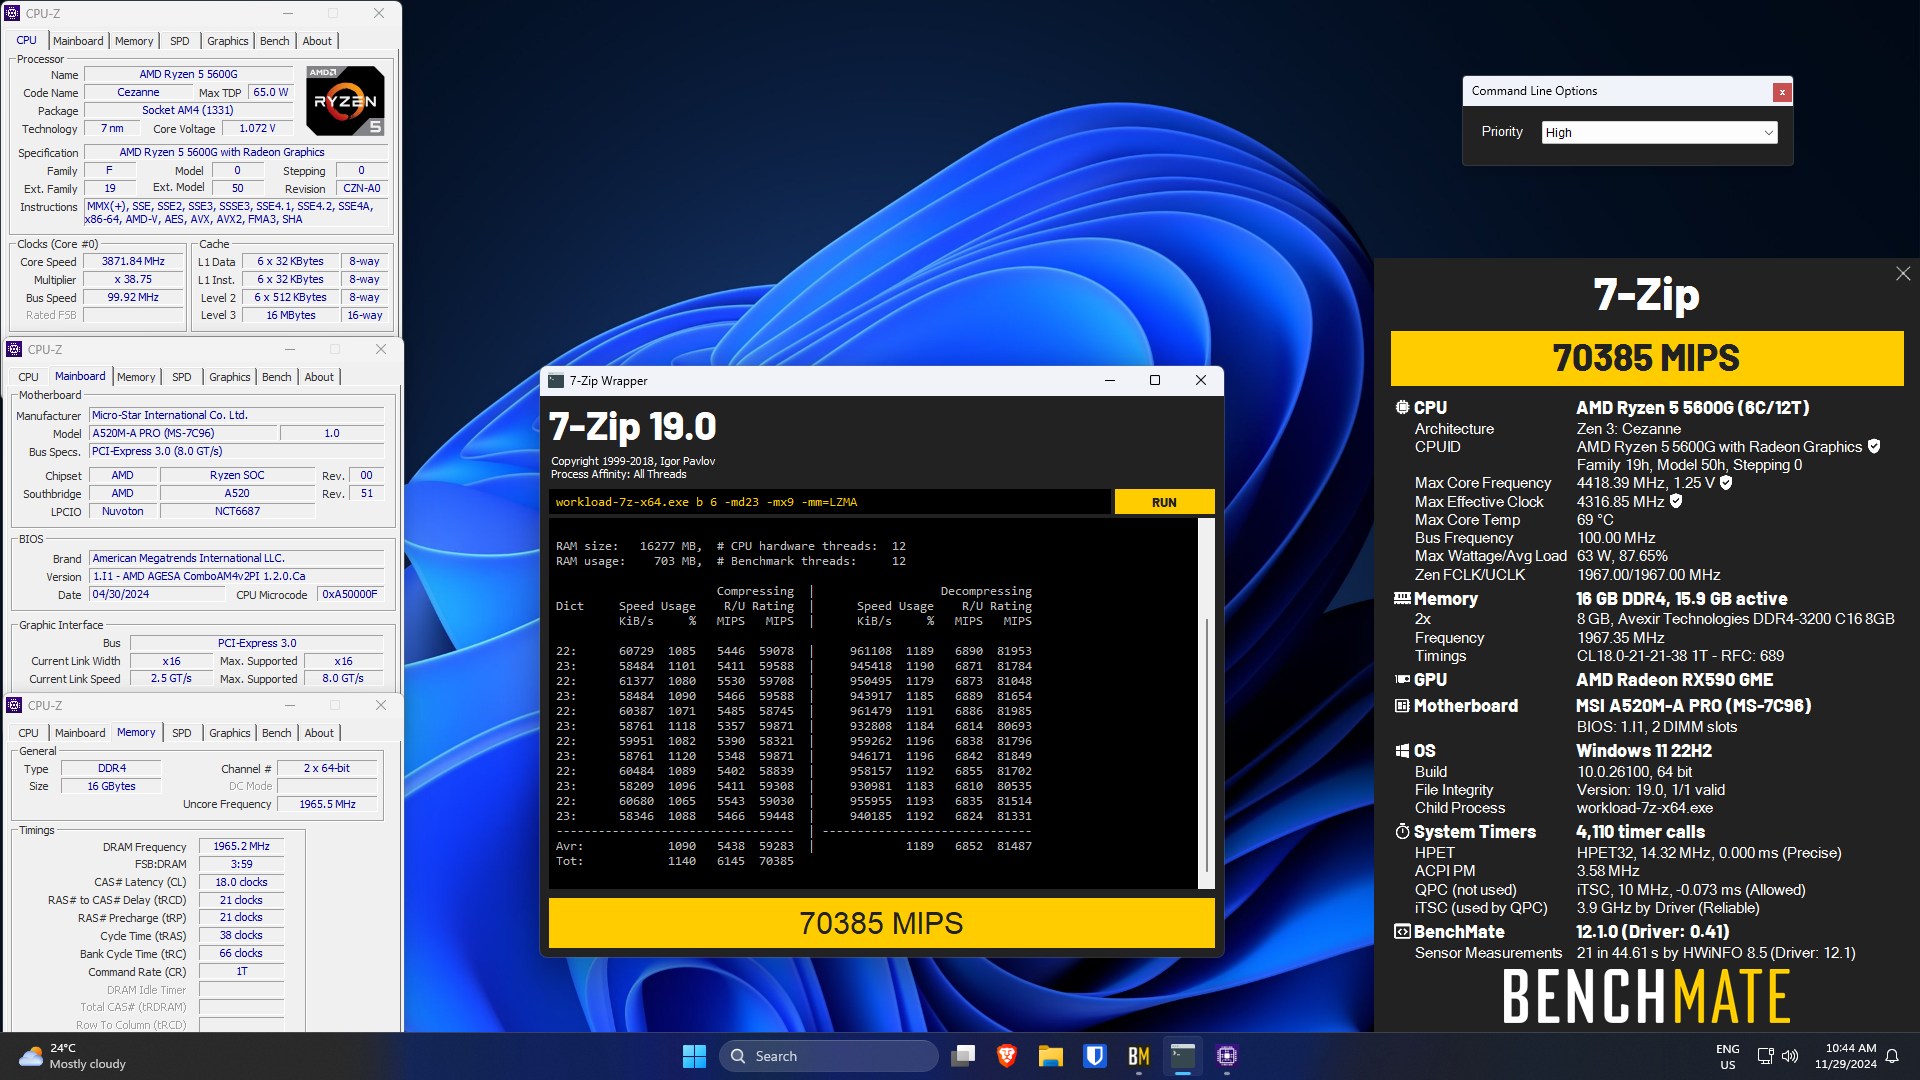
Task: Click the Max Core Frequency verified shield icon
Action: (1726, 483)
